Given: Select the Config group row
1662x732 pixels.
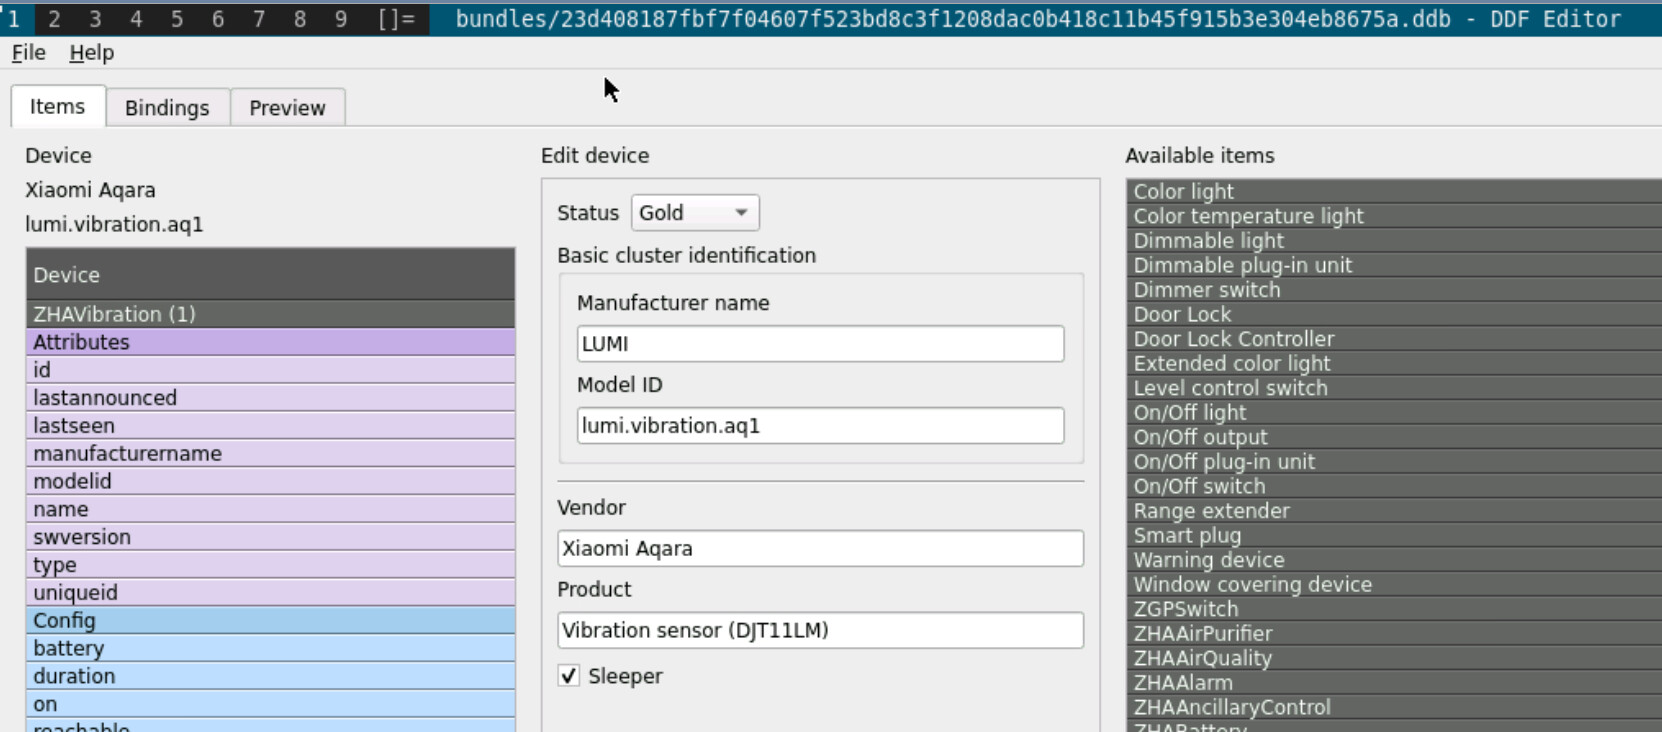Looking at the screenshot, I should (271, 621).
